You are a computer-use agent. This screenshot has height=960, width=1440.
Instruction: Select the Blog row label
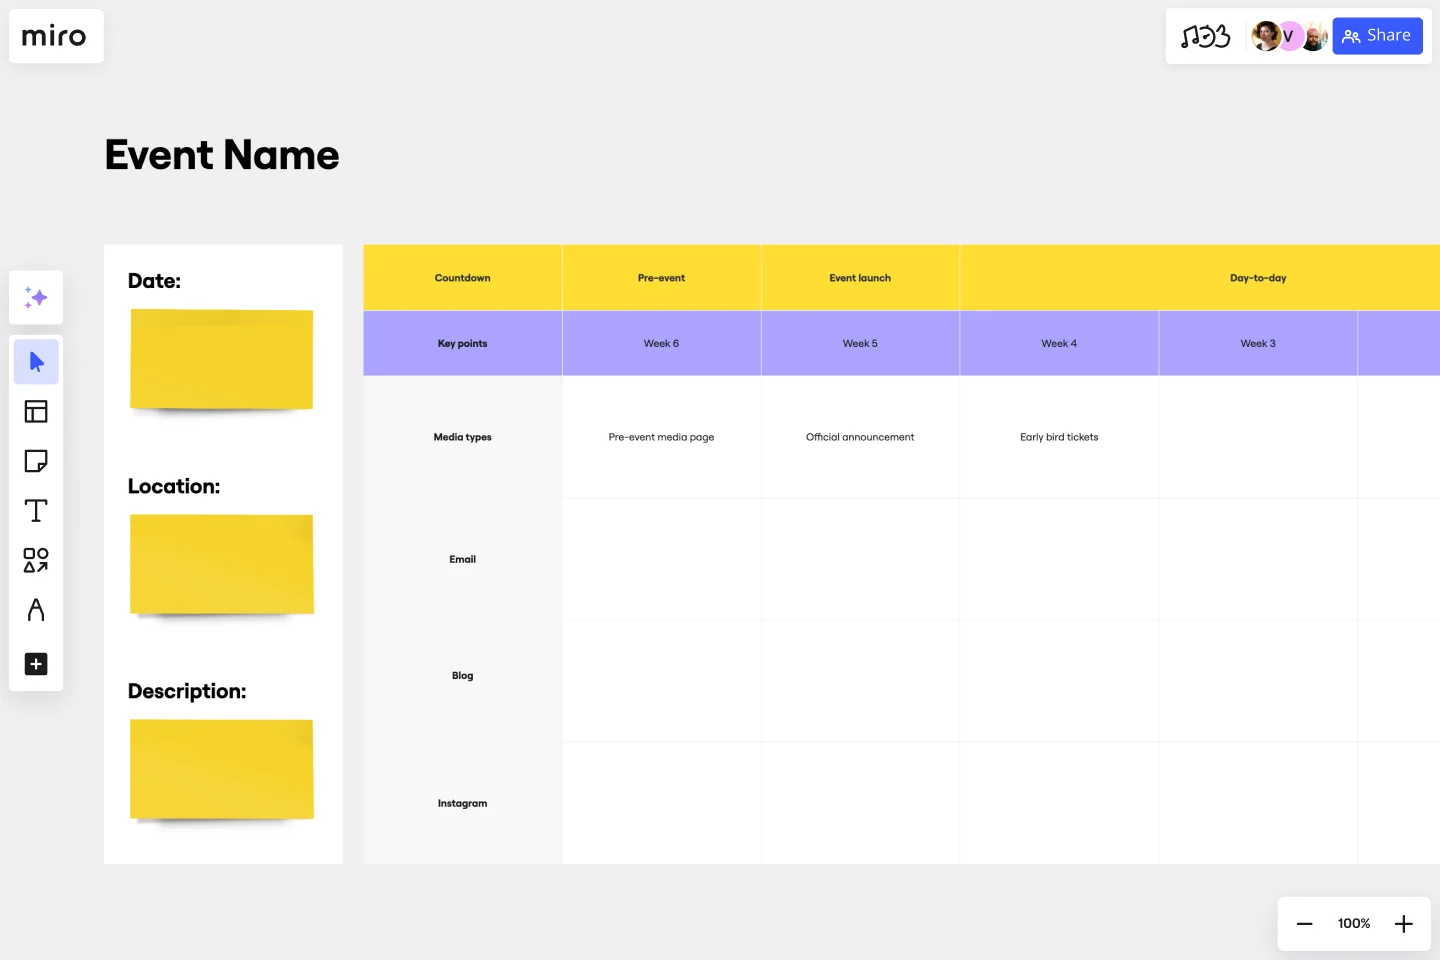(463, 676)
